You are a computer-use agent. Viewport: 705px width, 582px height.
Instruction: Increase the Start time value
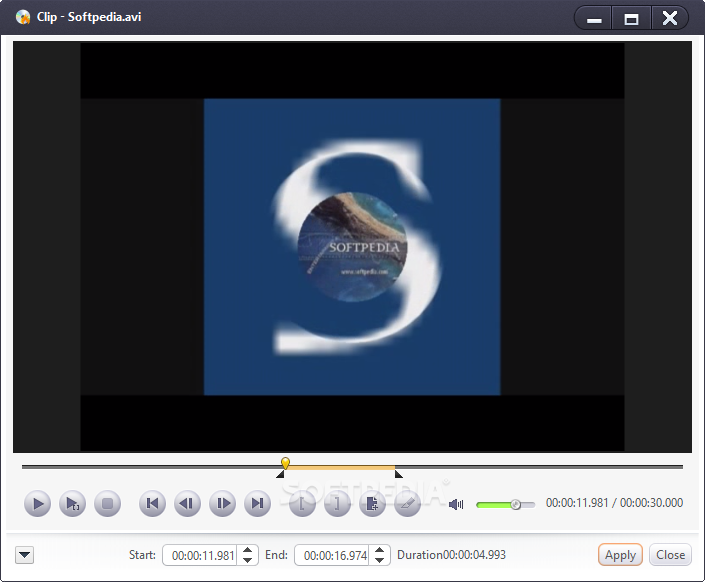coord(247,550)
